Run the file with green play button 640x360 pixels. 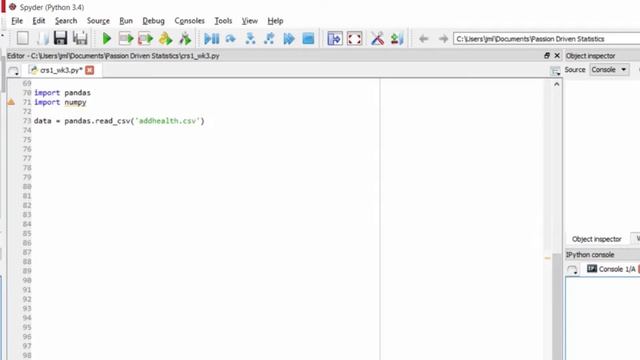pos(107,39)
